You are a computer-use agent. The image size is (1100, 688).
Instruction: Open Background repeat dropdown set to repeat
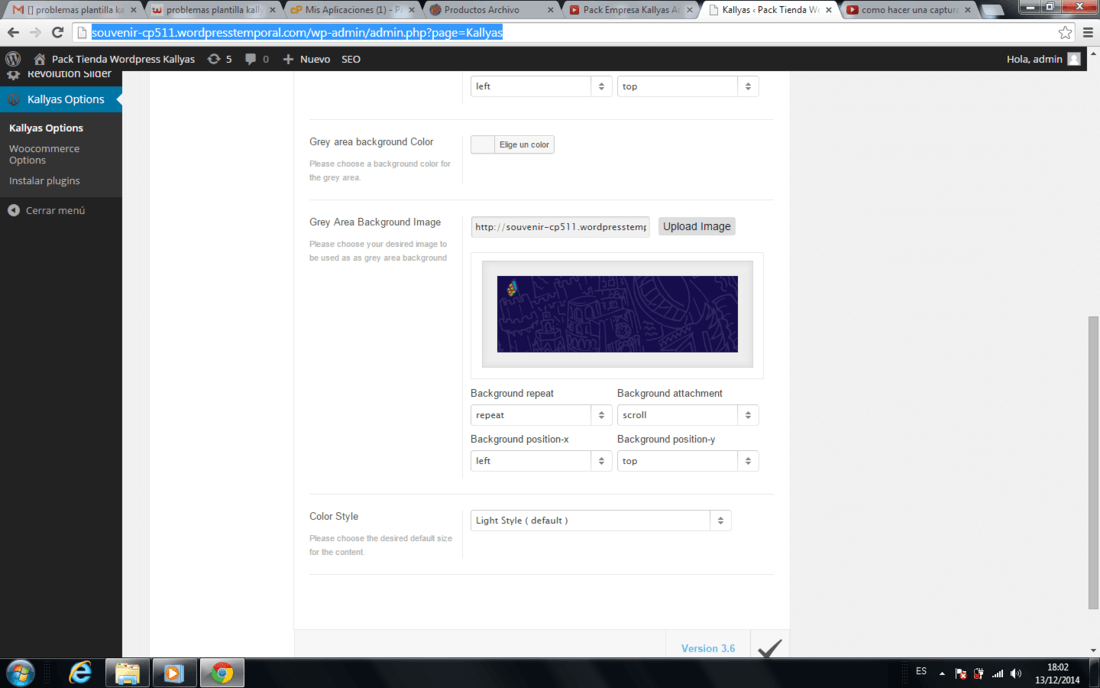(541, 415)
